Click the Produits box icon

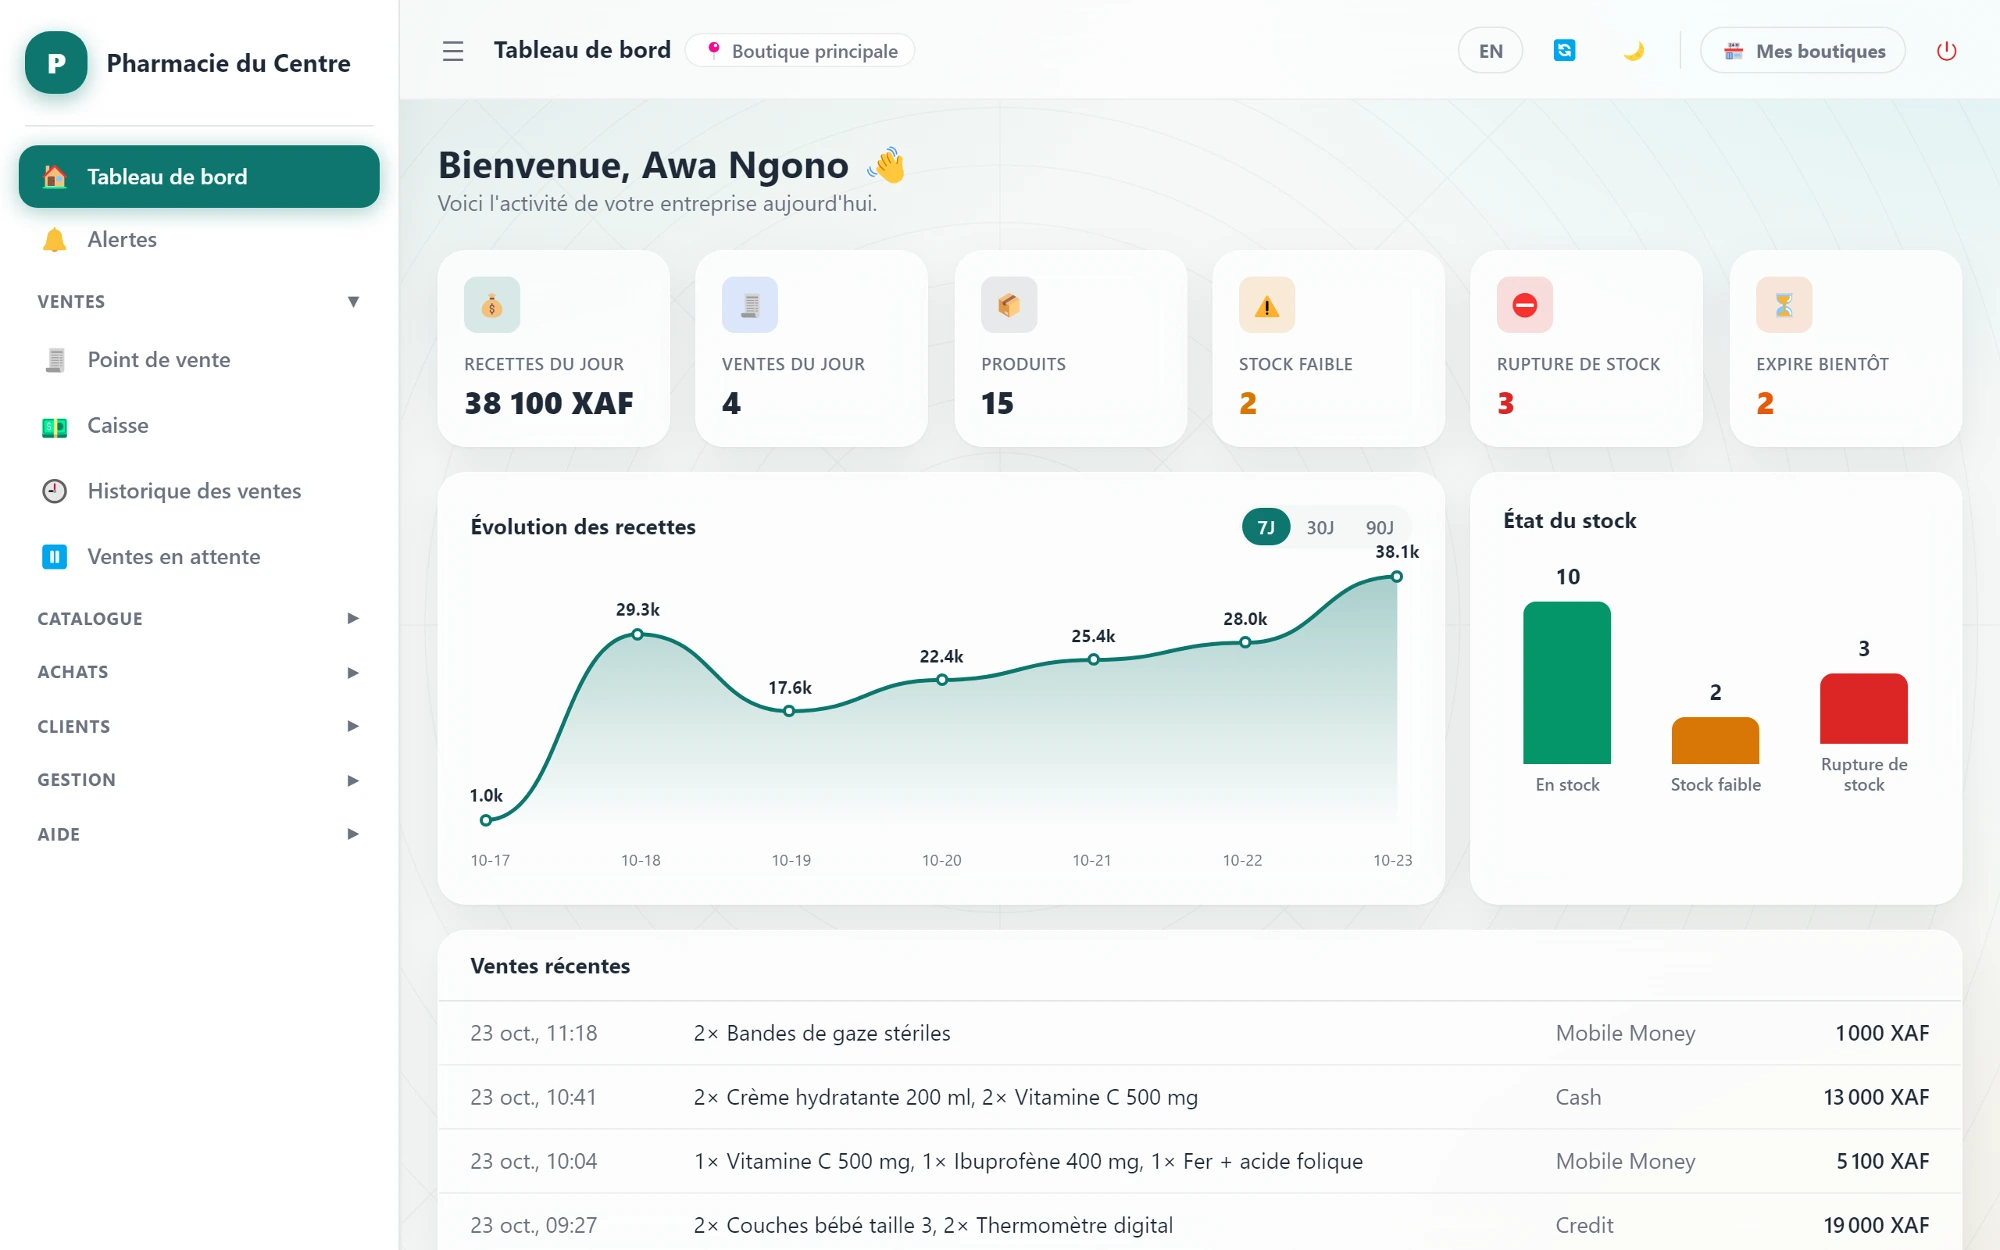pos(1009,305)
